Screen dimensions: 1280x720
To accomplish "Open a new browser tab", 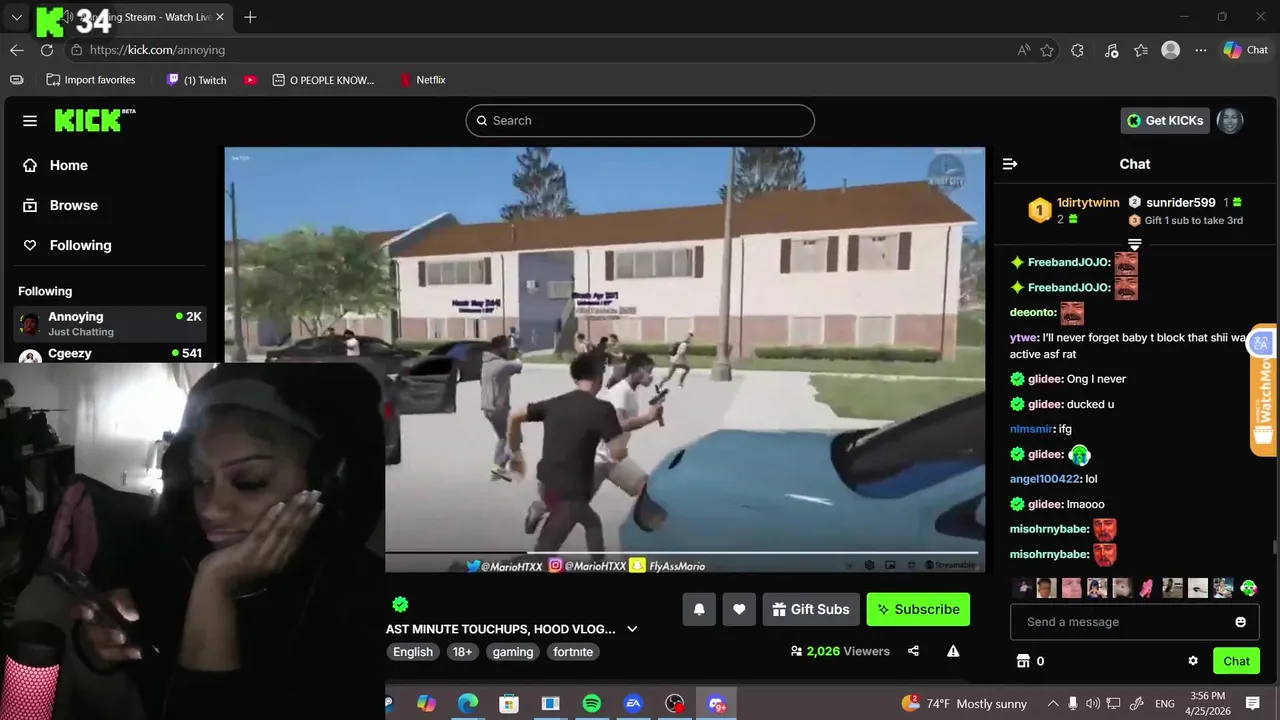I will click(x=250, y=17).
